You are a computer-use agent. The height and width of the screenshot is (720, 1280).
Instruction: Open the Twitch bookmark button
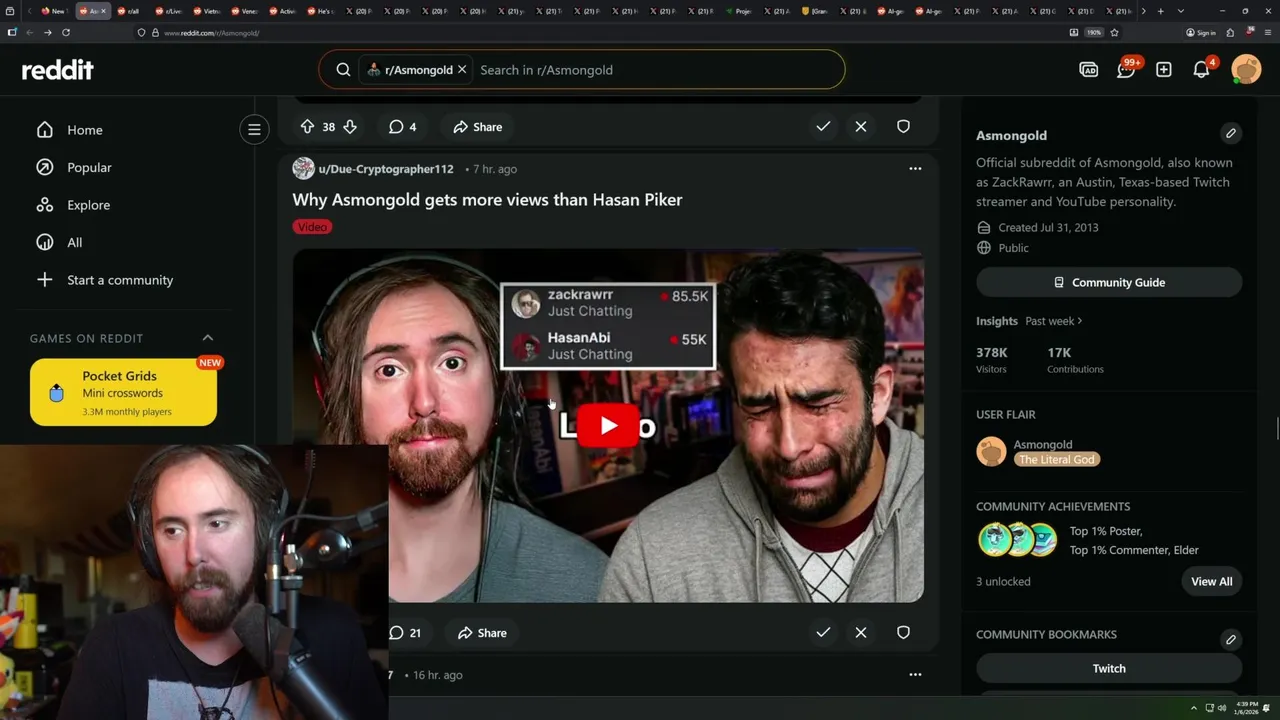(x=1109, y=668)
